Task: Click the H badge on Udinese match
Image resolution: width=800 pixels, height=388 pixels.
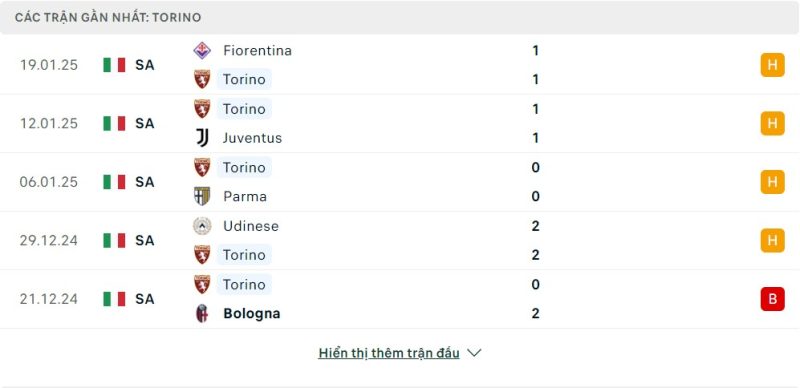Action: 772,240
